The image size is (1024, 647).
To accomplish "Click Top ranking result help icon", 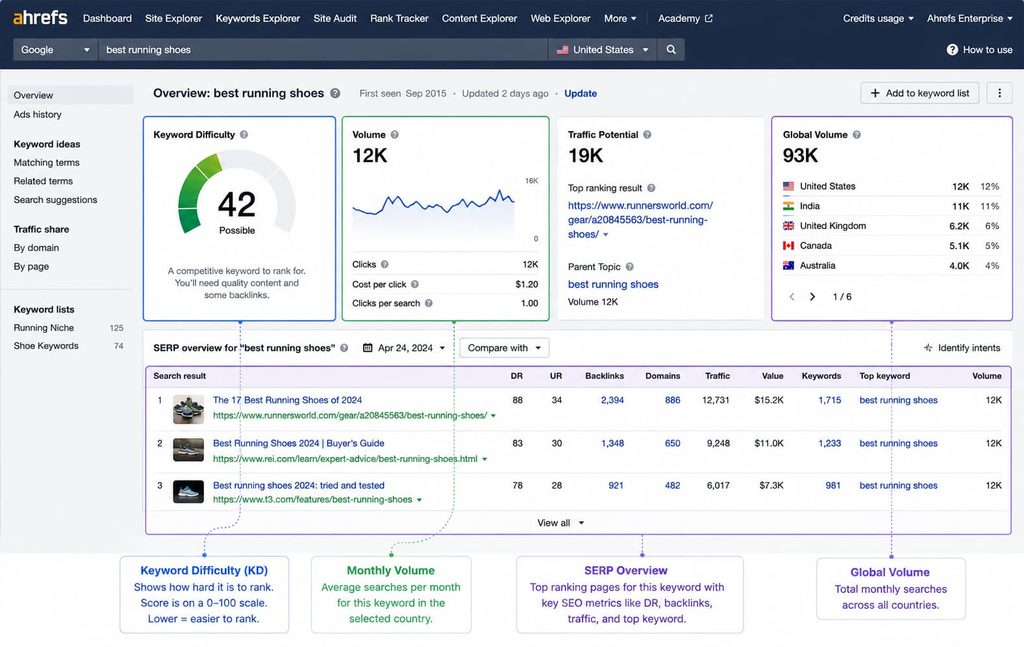I will (651, 188).
